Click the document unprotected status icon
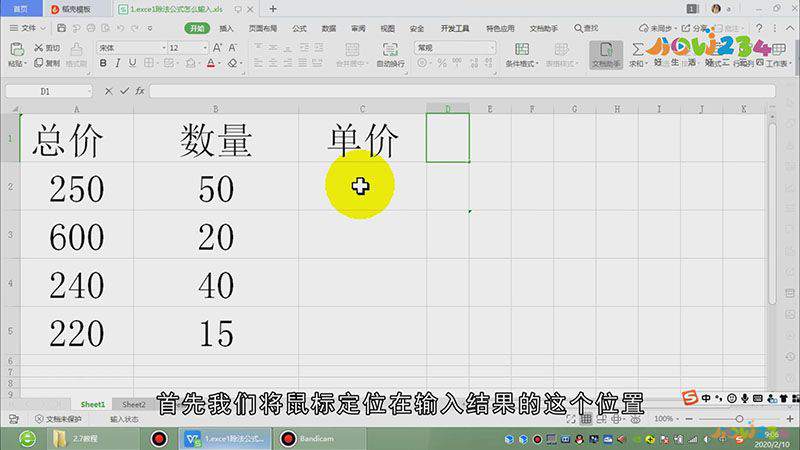Image resolution: width=800 pixels, height=450 pixels. (x=39, y=419)
